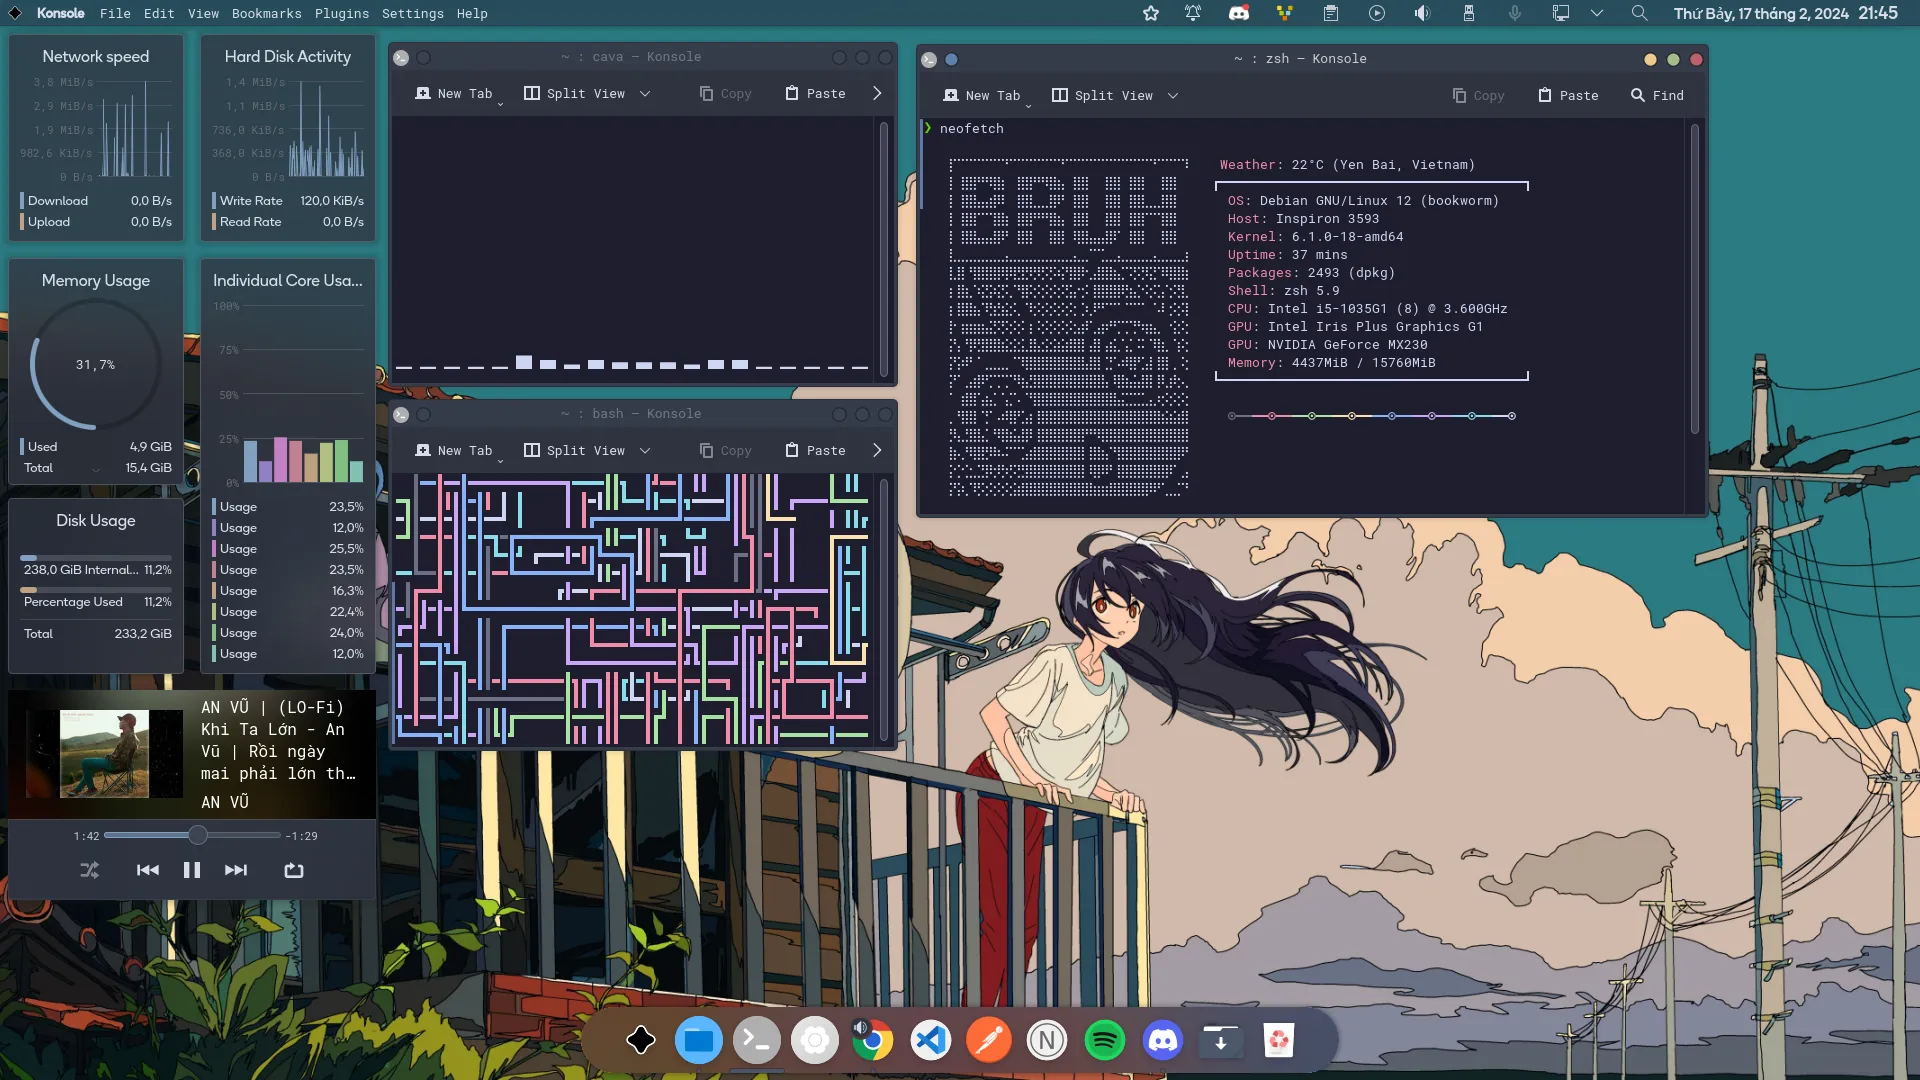The height and width of the screenshot is (1080, 1920).
Task: Open New Tab dropdown arrow in zsh Konsole
Action: 1029,106
